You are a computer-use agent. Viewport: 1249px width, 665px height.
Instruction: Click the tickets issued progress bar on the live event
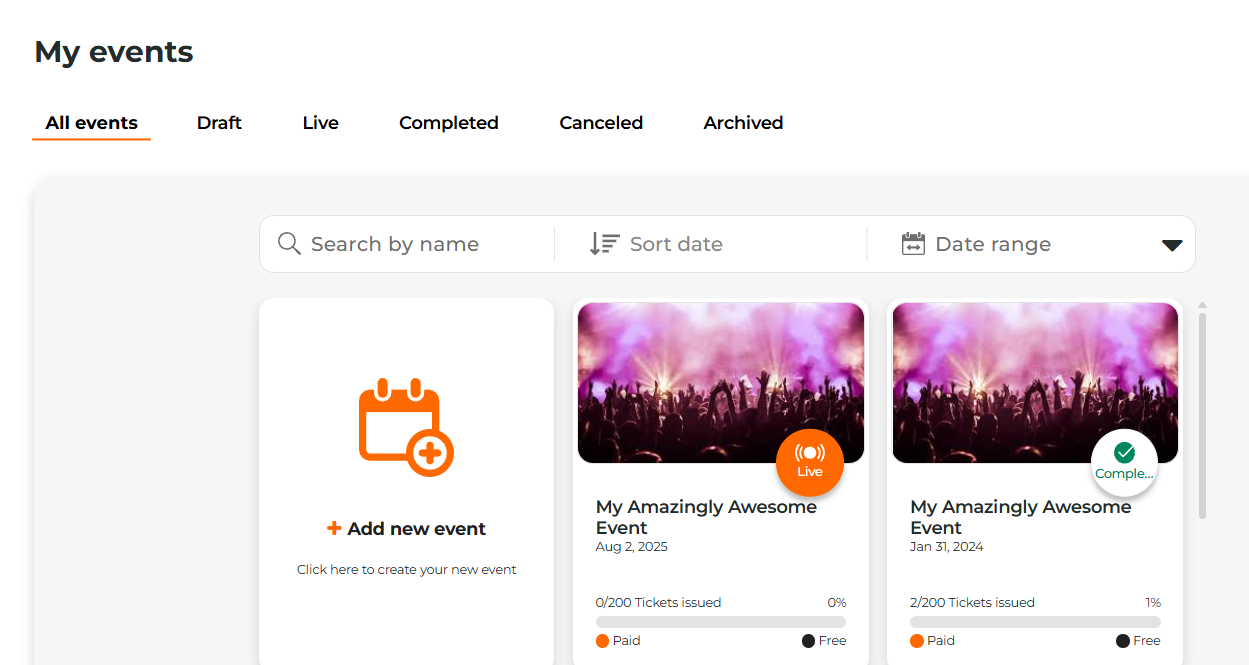(x=719, y=621)
